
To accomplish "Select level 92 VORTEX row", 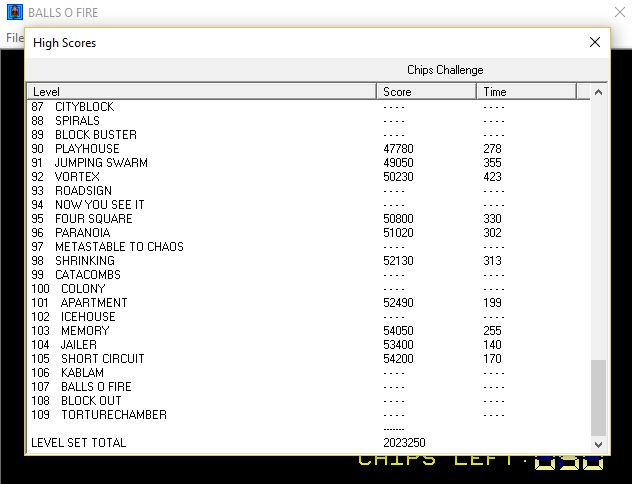I will pyautogui.click(x=77, y=177).
